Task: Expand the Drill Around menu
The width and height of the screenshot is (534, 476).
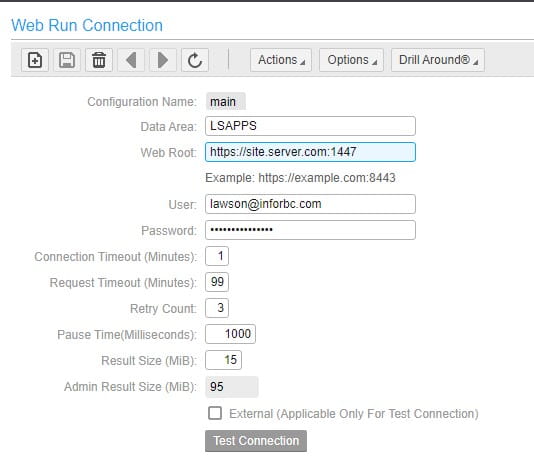Action: 438,60
